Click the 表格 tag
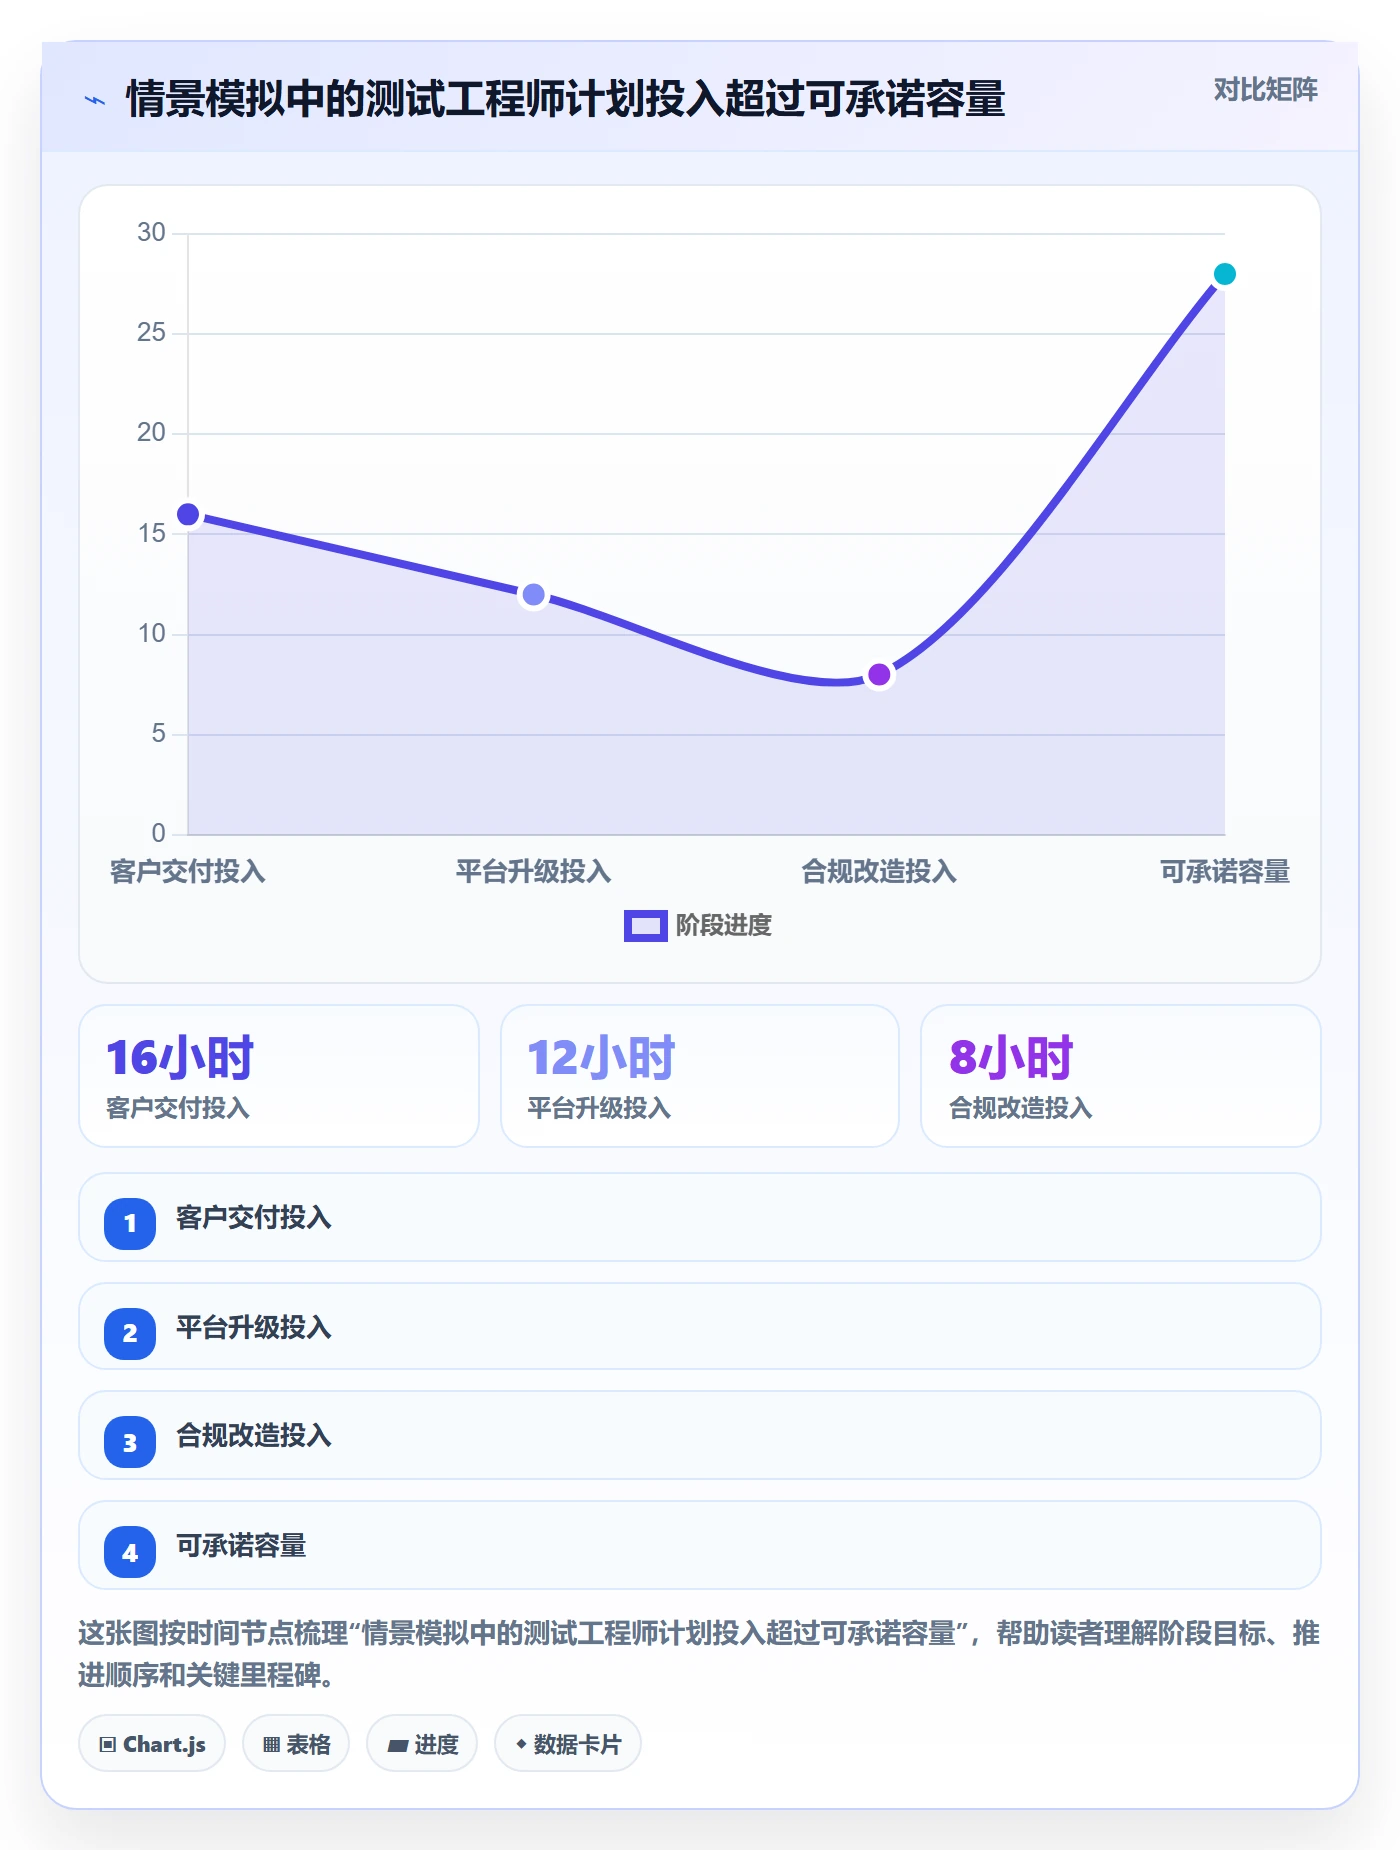This screenshot has height=1850, width=1400. 296,1744
